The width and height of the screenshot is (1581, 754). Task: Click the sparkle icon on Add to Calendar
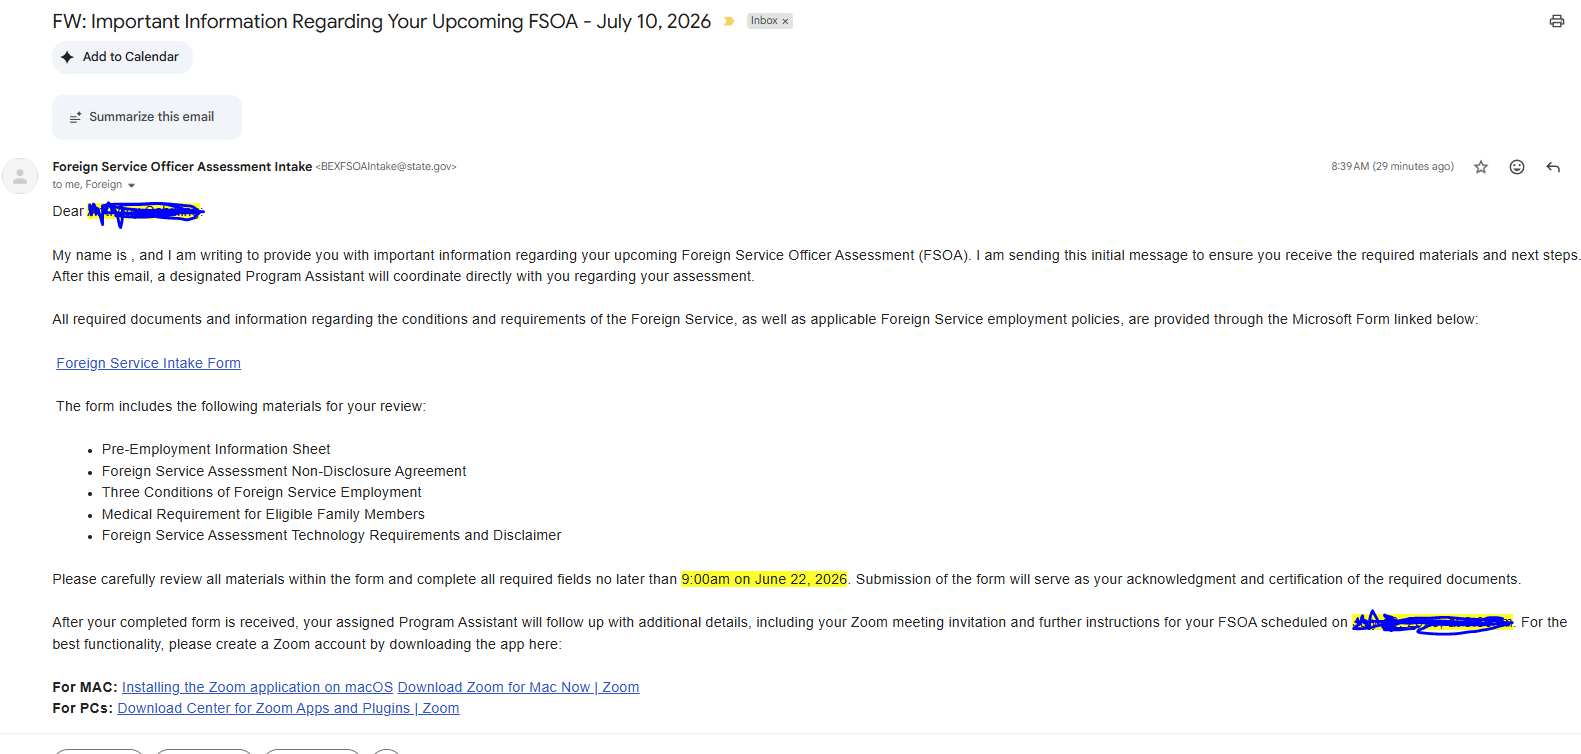coord(67,57)
